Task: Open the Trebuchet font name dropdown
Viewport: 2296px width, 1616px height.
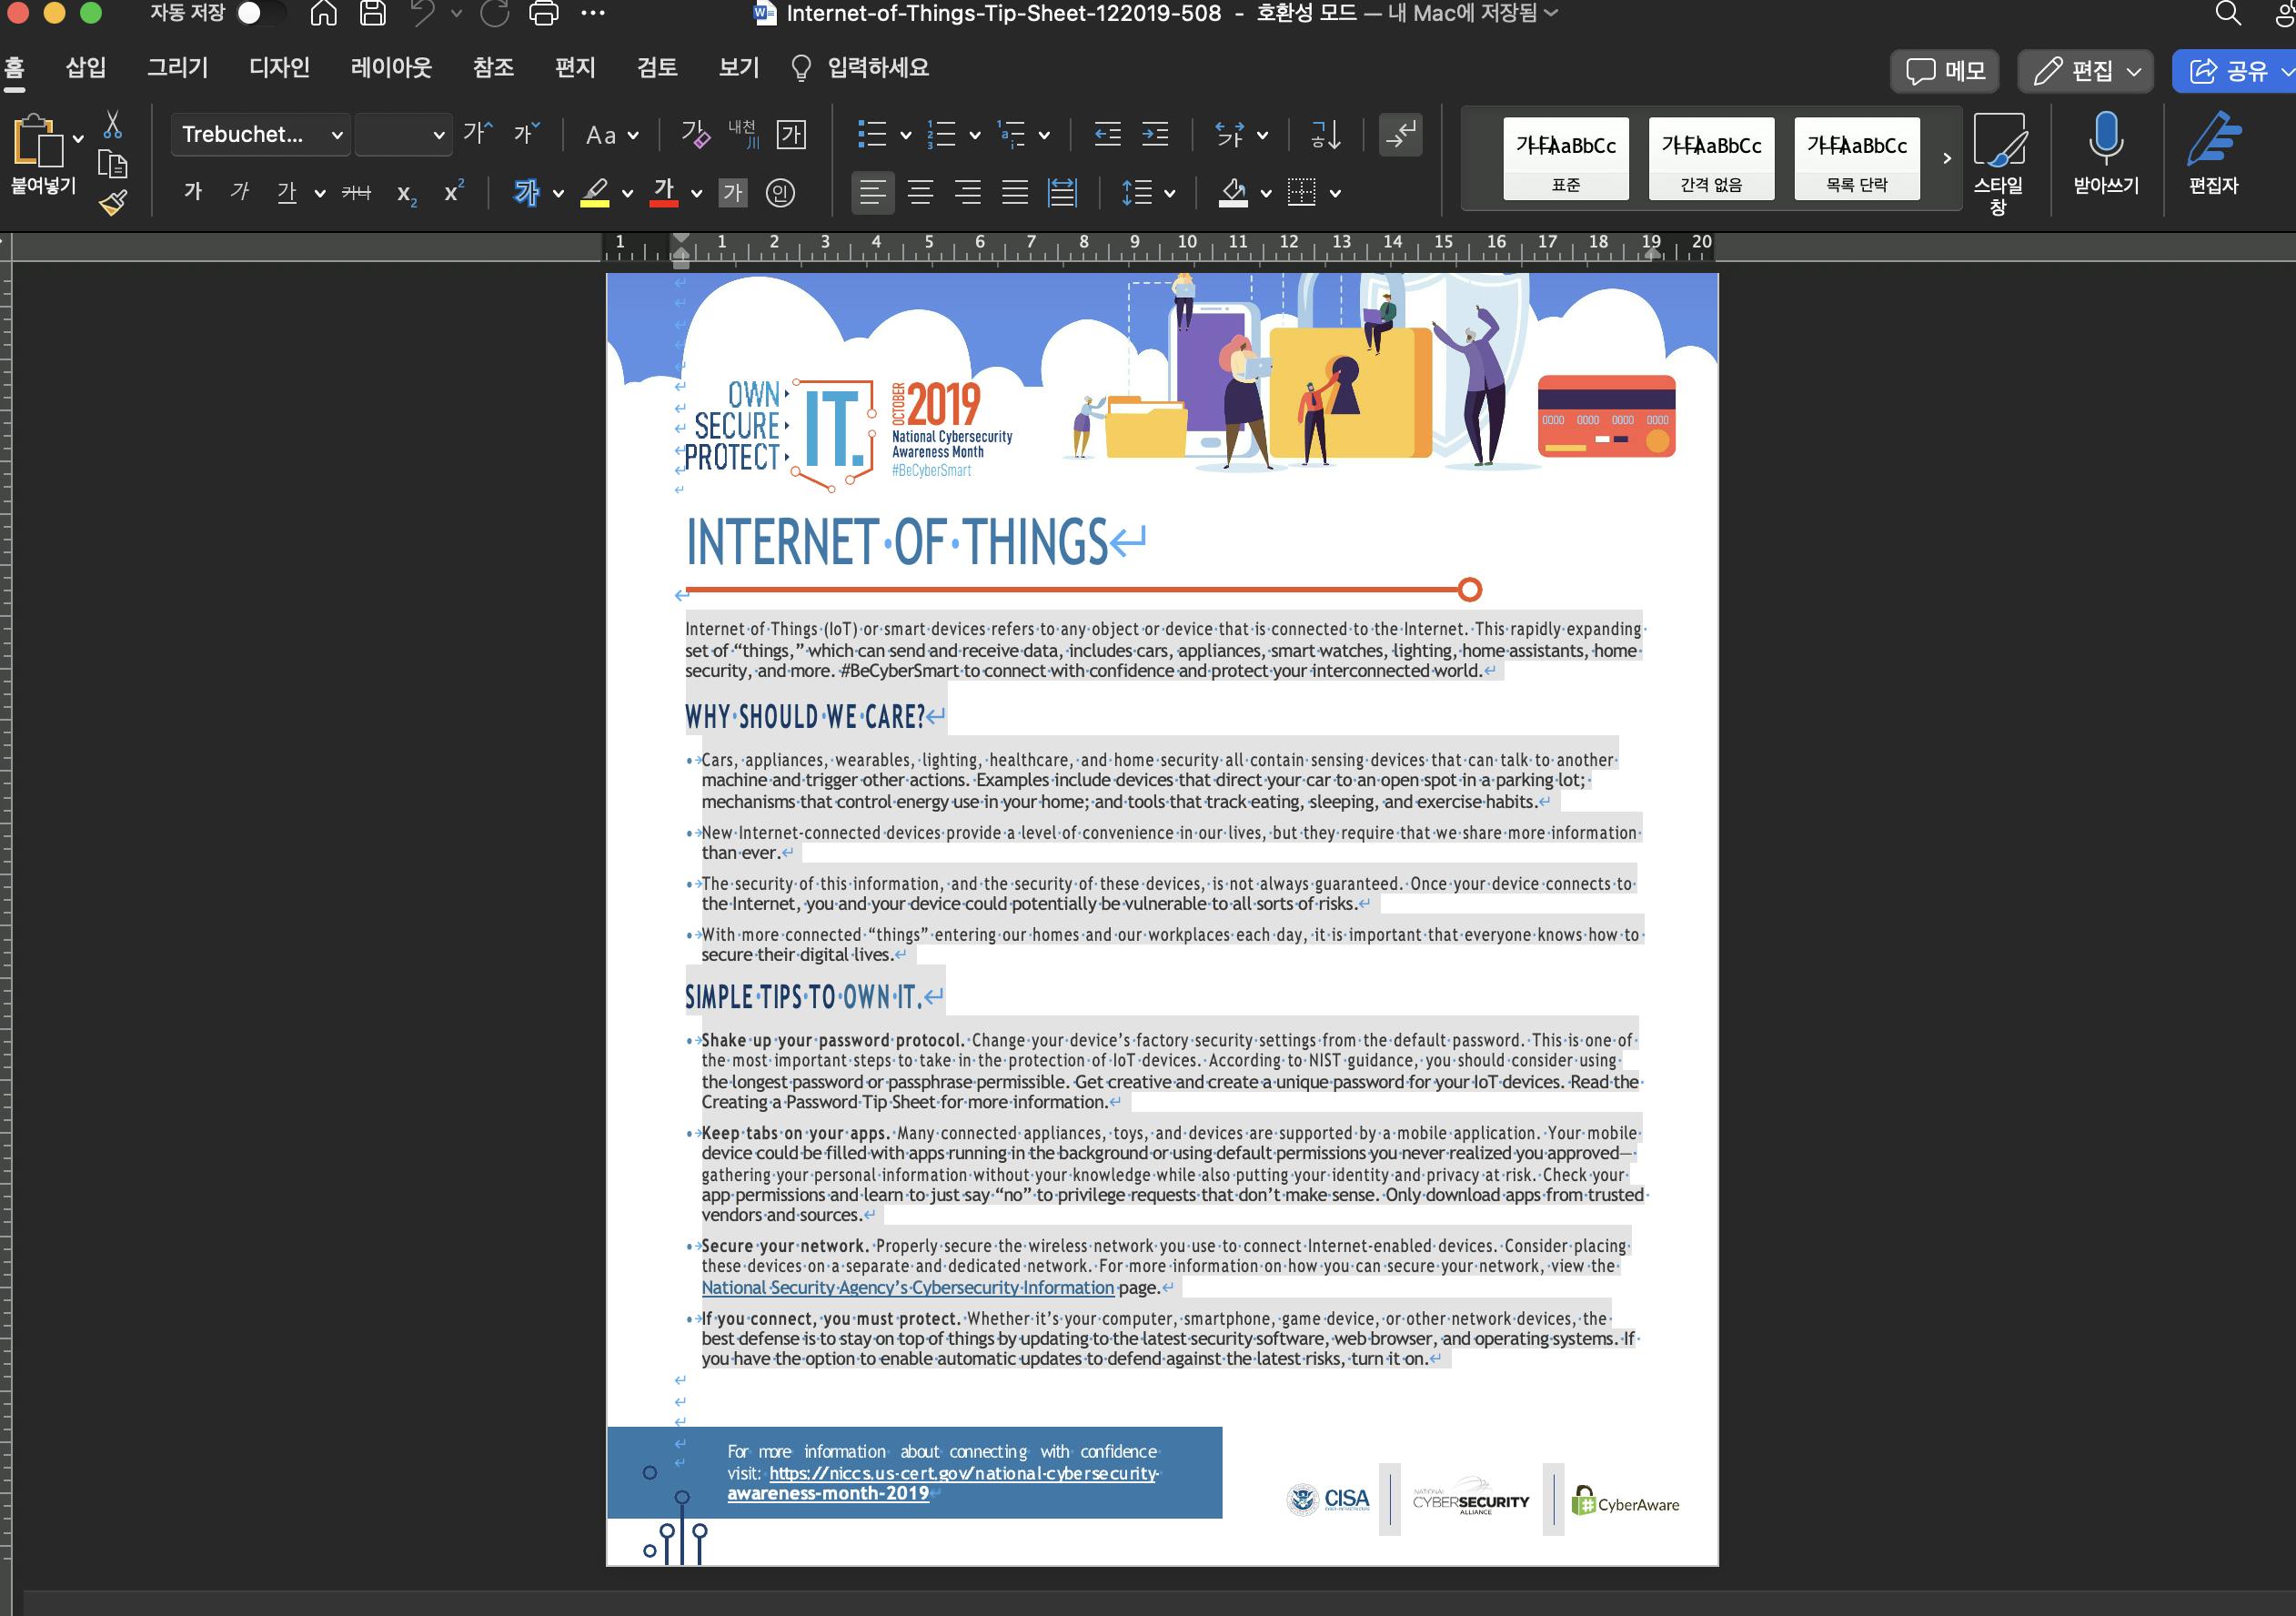Action: 337,134
